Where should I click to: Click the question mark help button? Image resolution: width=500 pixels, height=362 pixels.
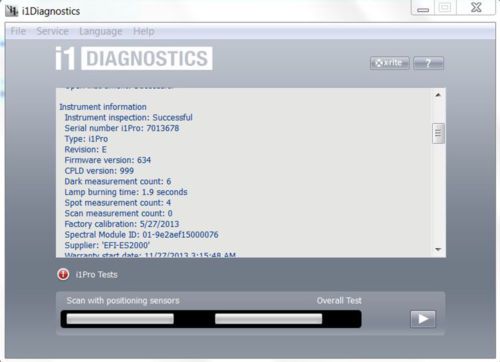(x=428, y=63)
